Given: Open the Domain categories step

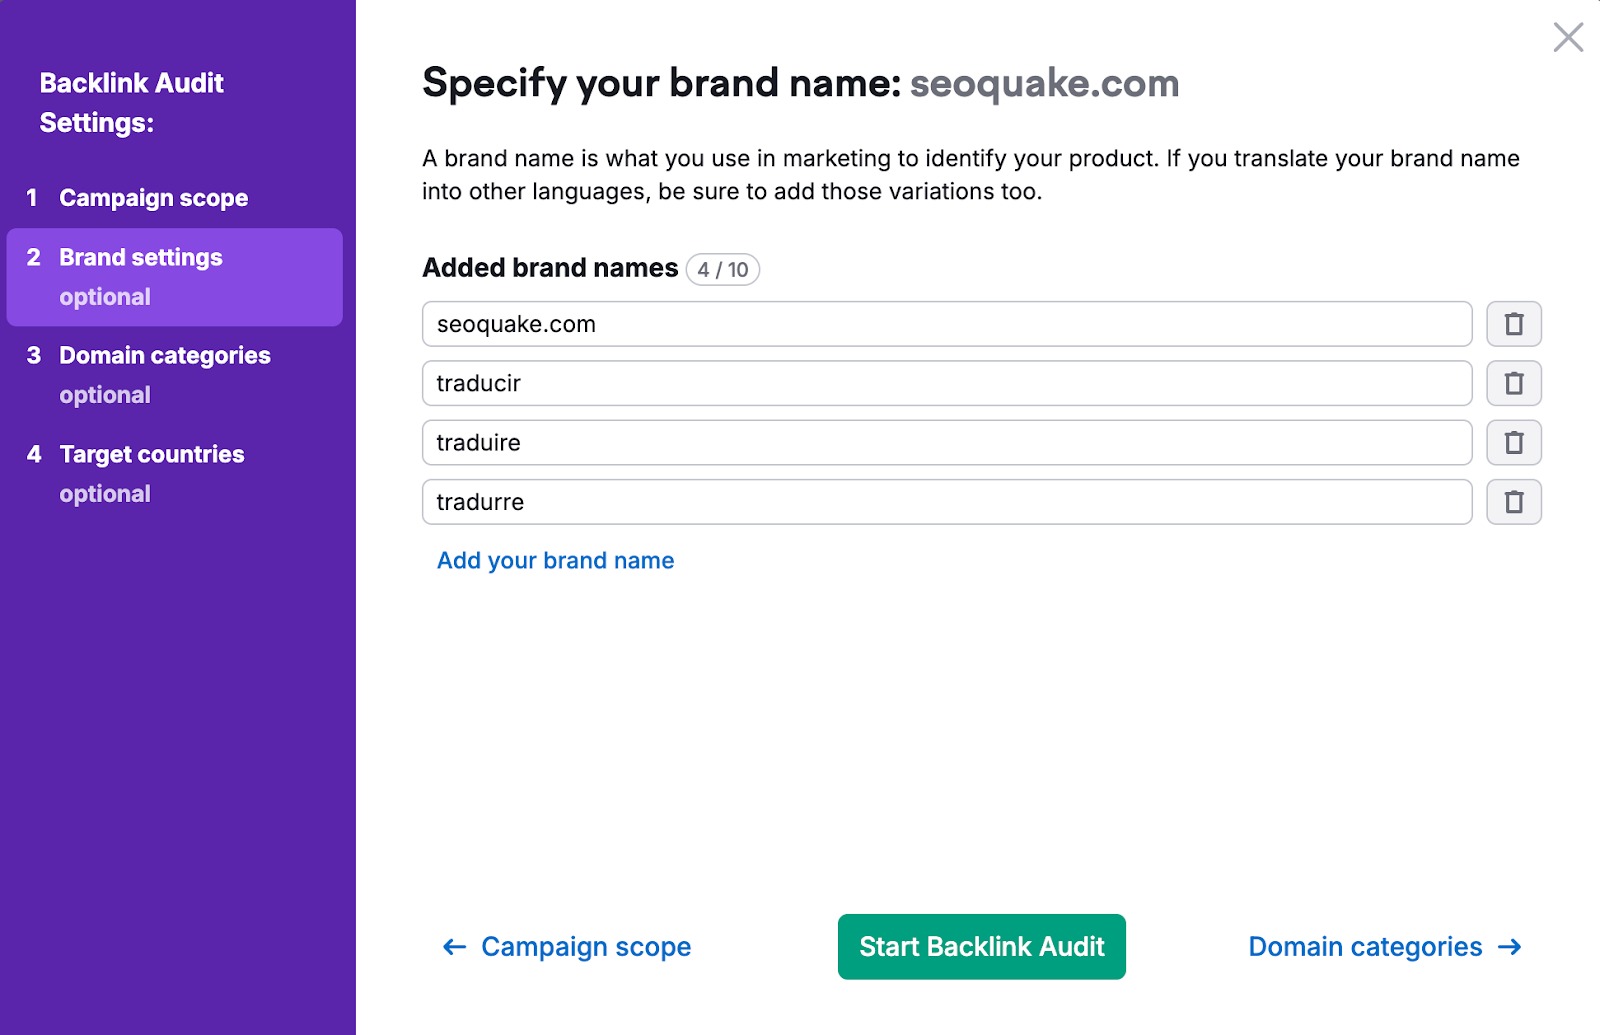Looking at the screenshot, I should pos(164,355).
